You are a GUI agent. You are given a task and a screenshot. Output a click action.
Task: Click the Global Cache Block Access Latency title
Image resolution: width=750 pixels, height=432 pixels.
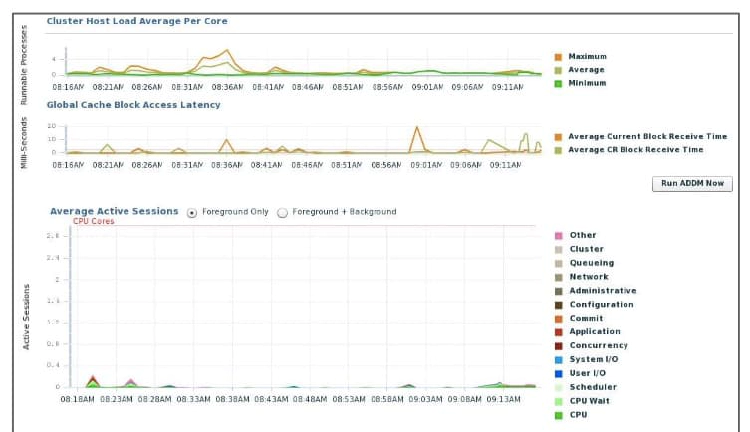point(133,105)
